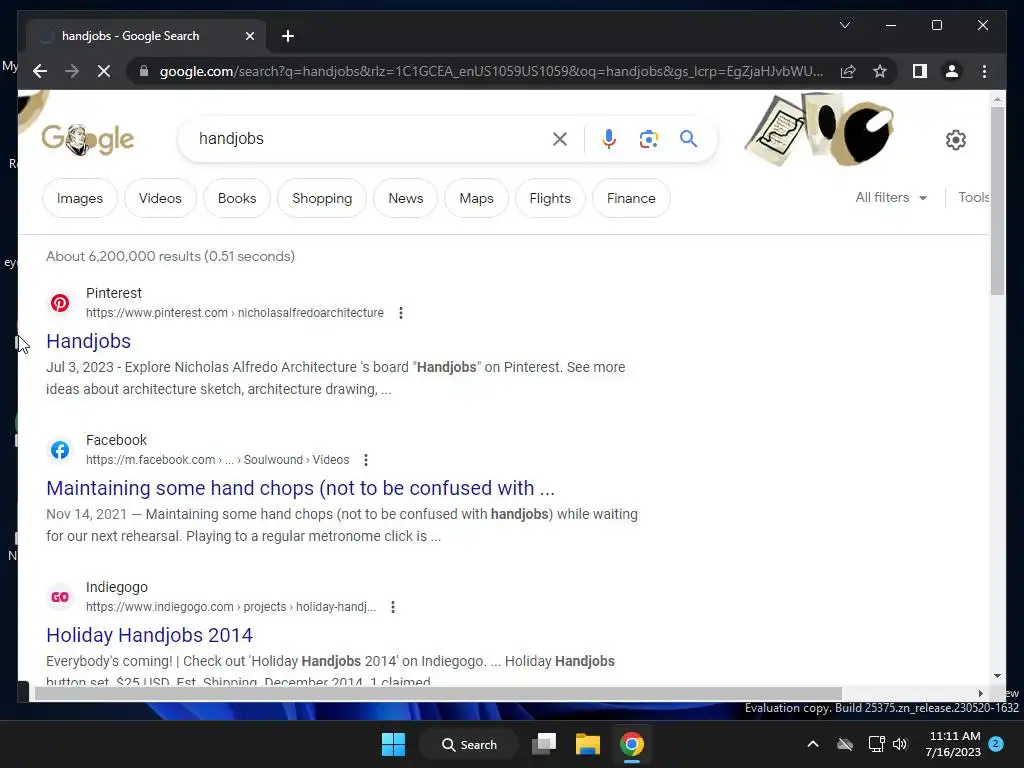The width and height of the screenshot is (1024, 768).
Task: Click the horizontal scrollbar thumb
Action: coord(438,693)
